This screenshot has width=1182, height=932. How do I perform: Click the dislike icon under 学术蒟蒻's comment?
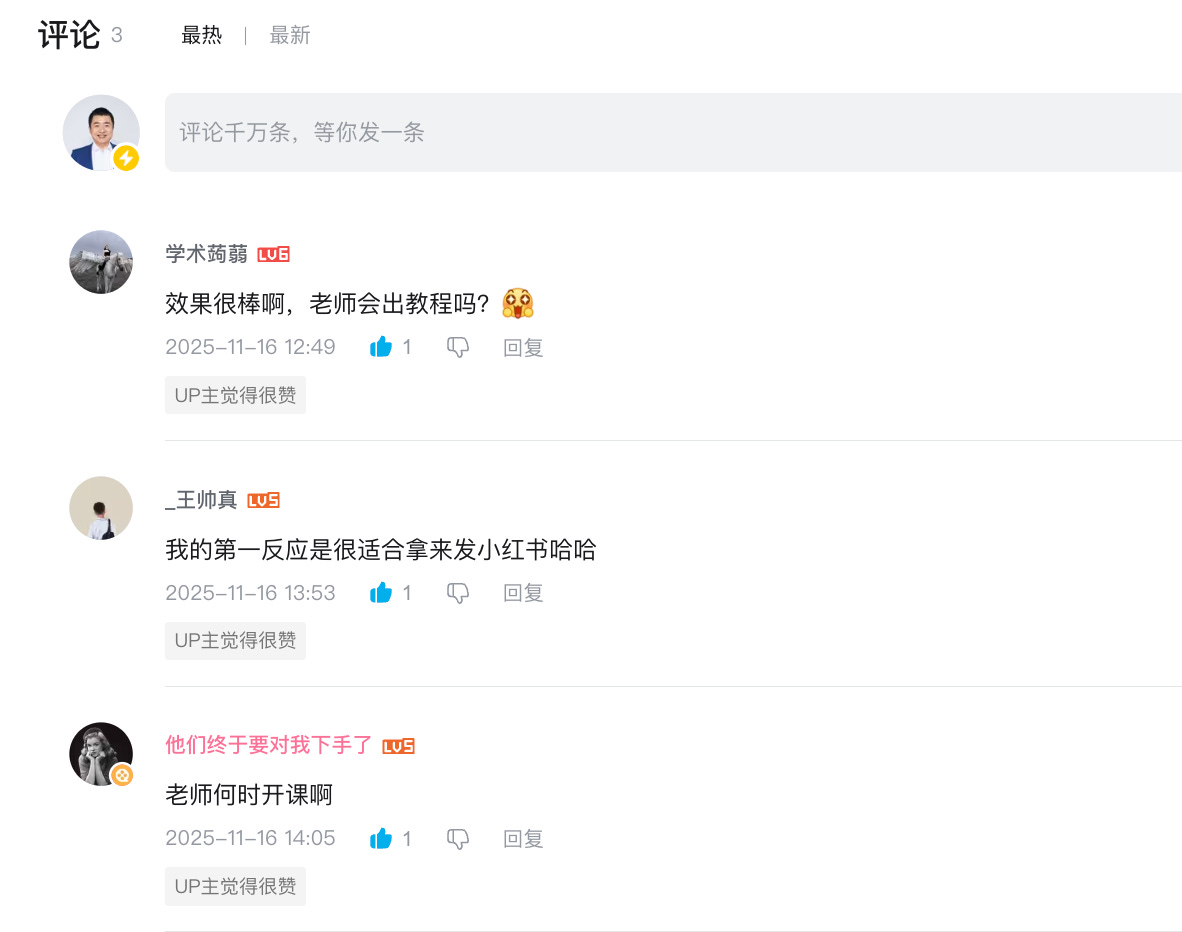457,346
